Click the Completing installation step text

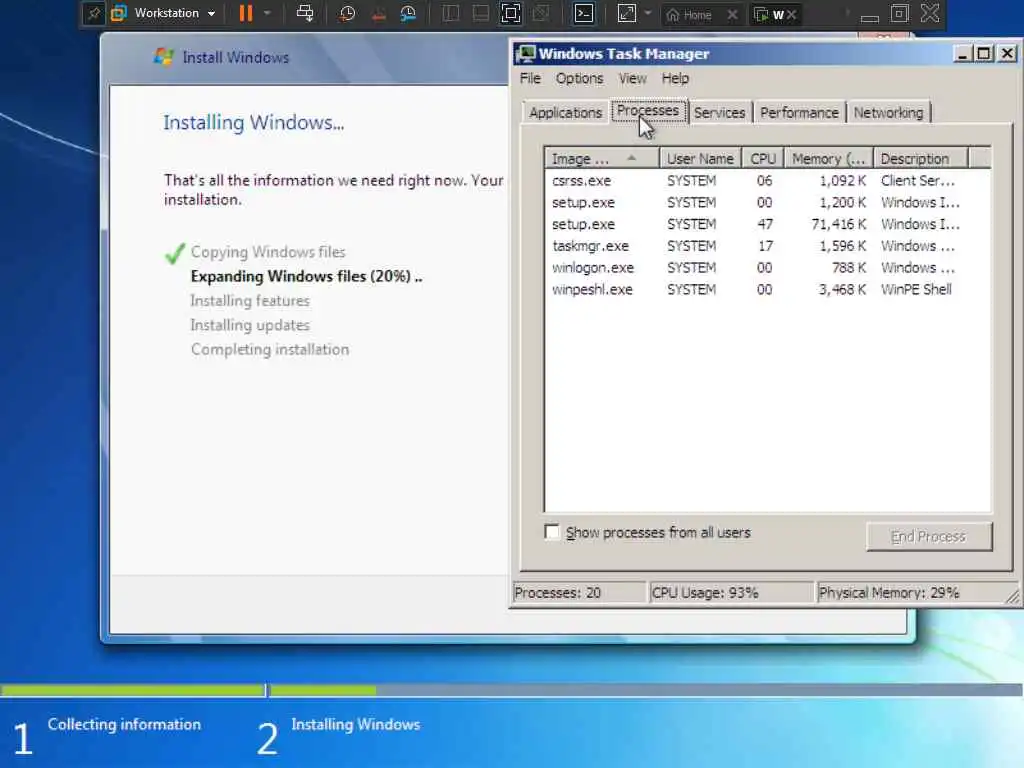270,349
